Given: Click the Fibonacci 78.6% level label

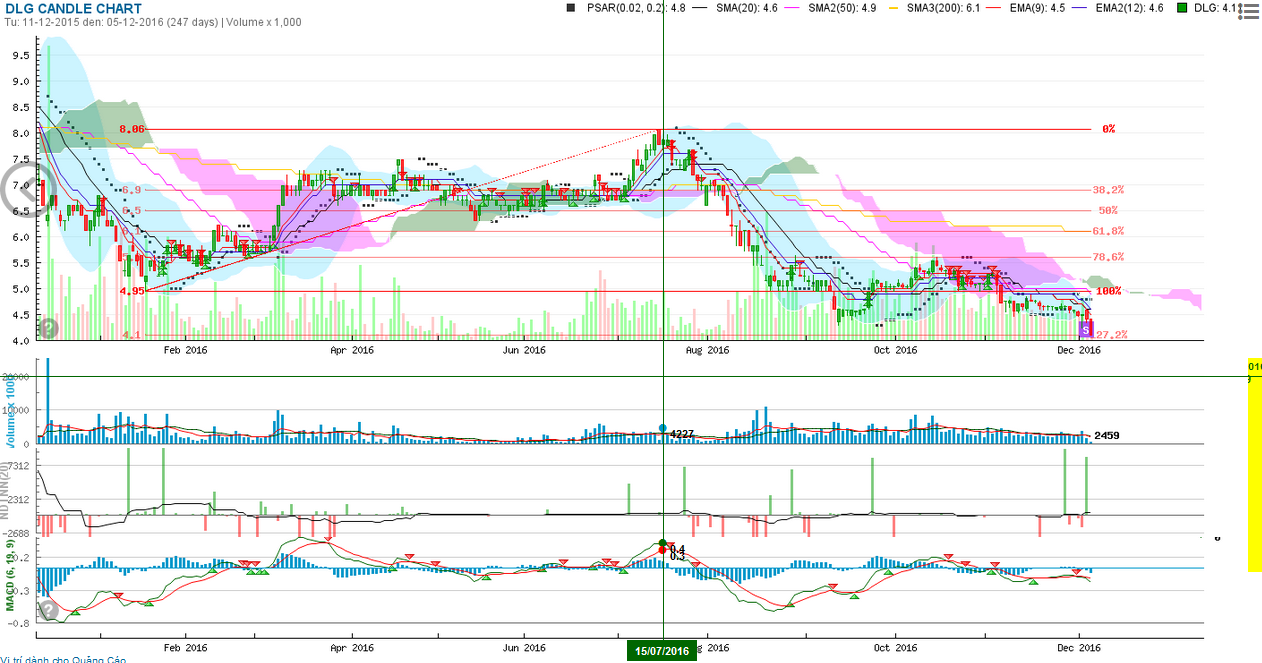Looking at the screenshot, I should click(1108, 257).
